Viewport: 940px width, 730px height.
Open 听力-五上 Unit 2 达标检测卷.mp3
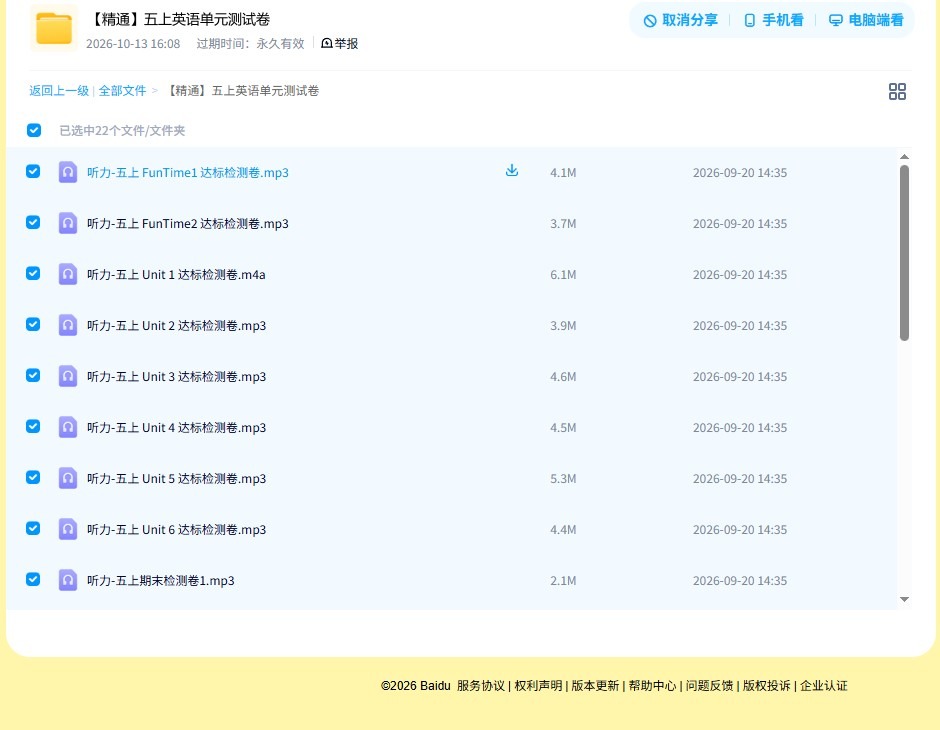point(176,325)
